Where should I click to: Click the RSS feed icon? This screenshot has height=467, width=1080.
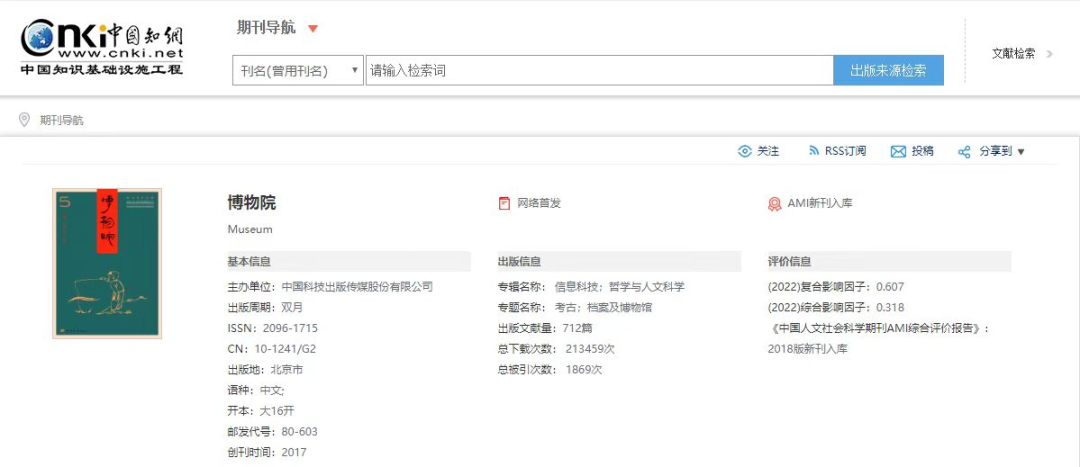813,151
